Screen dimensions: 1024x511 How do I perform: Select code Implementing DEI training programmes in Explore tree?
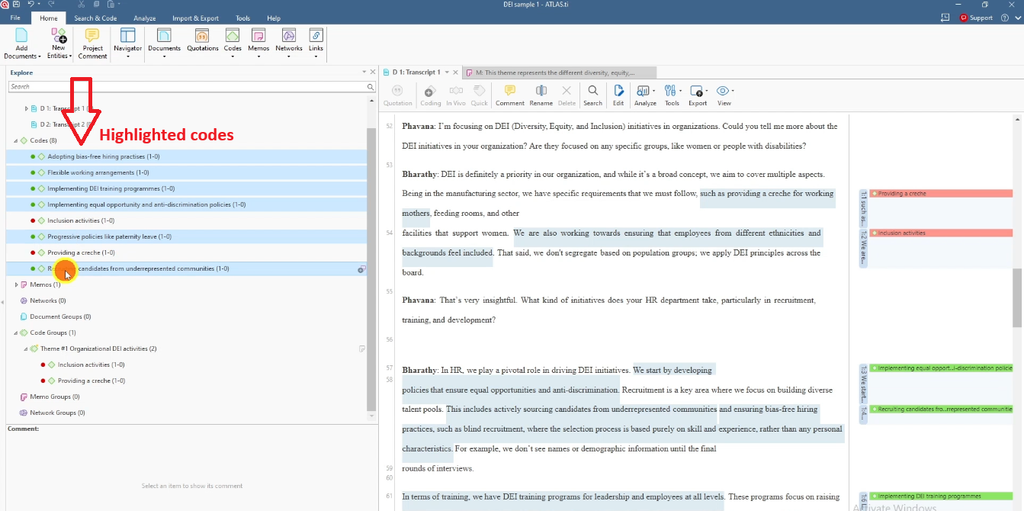186,189
